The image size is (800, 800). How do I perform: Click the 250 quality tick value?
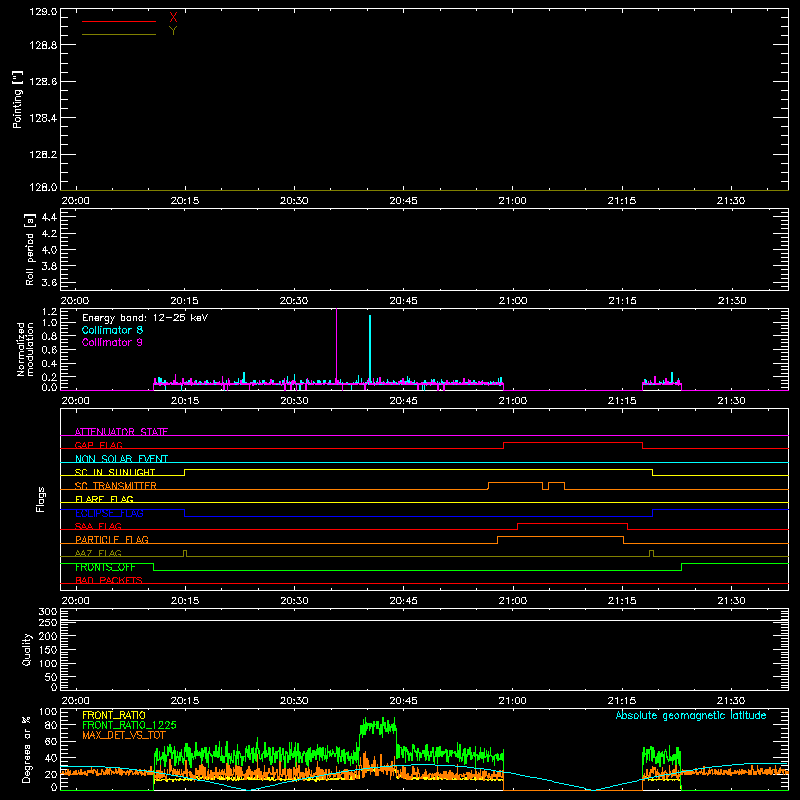coord(47,623)
